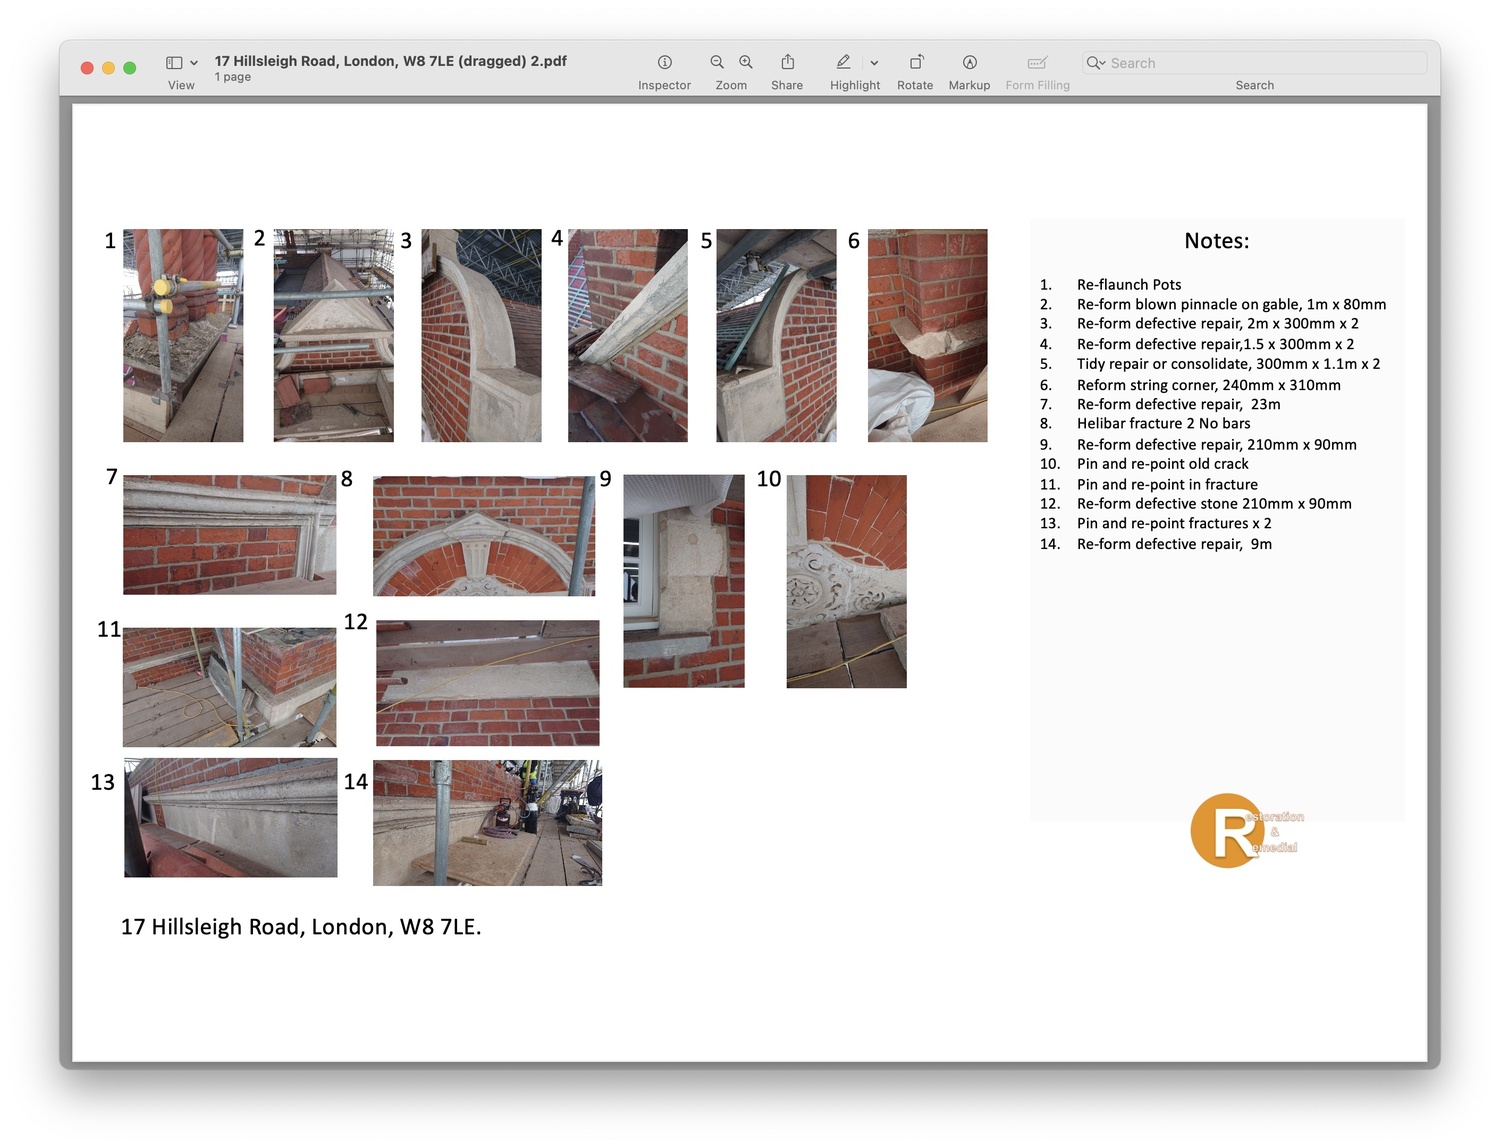Select photo 8 of the brick arch
Image resolution: width=1500 pixels, height=1148 pixels.
point(484,536)
